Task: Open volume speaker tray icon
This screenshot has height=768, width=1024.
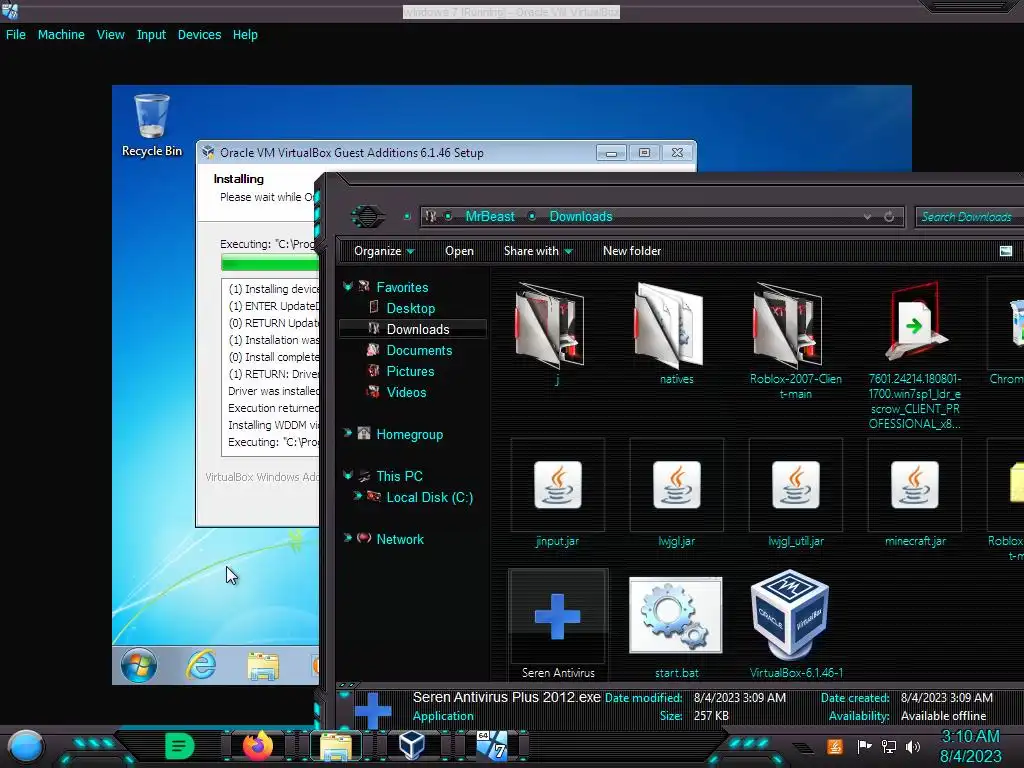Action: point(913,746)
